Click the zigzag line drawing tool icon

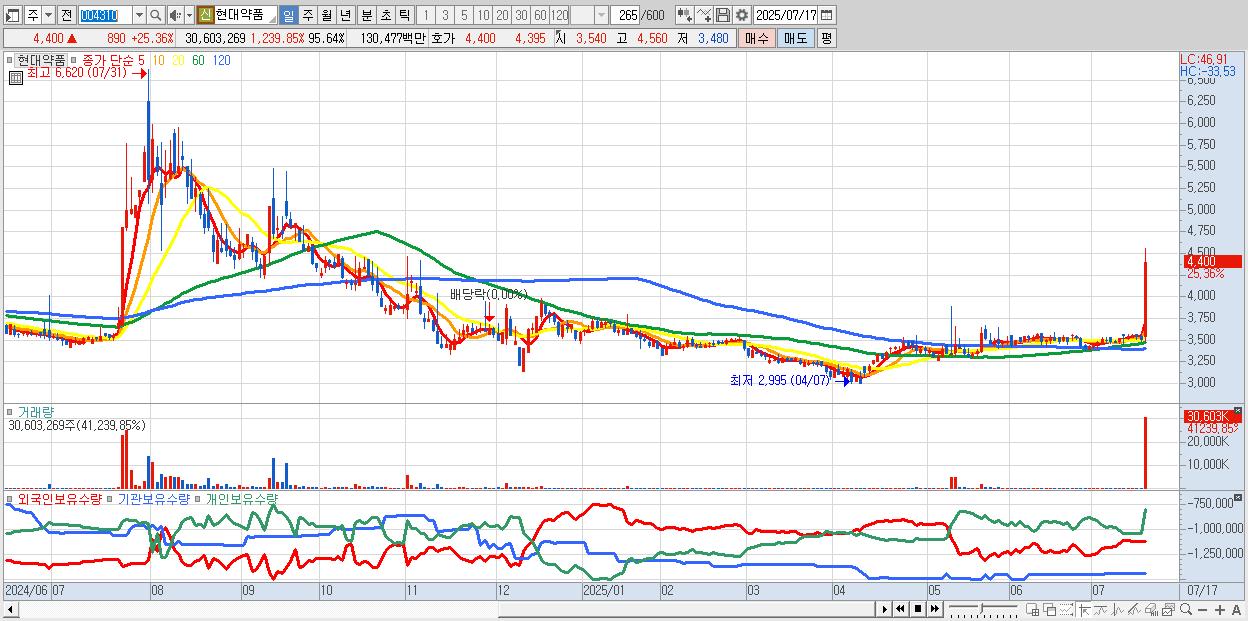click(1118, 609)
